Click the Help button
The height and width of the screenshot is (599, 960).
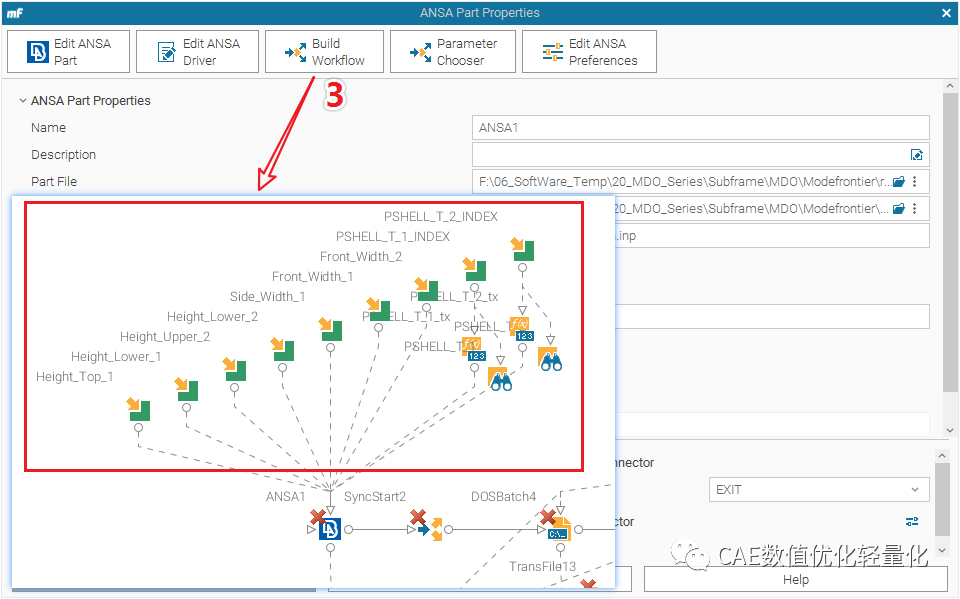795,579
